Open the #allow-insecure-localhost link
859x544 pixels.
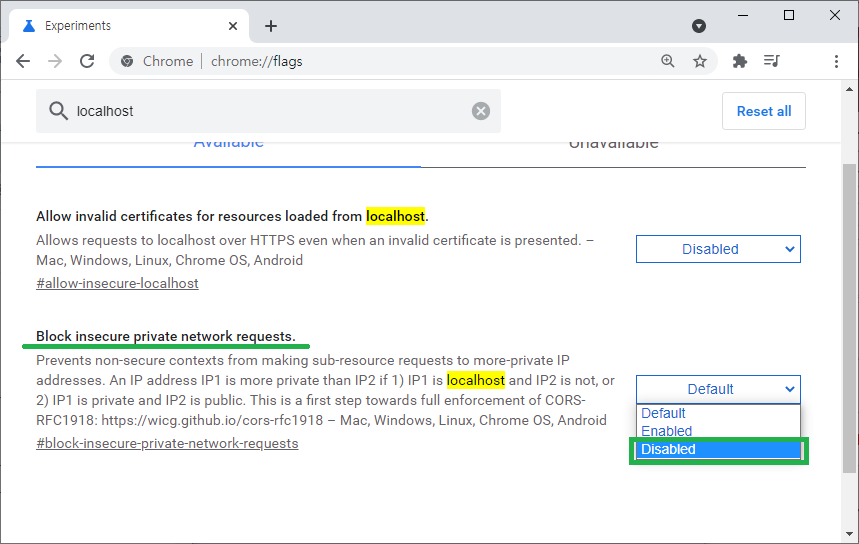coord(117,283)
